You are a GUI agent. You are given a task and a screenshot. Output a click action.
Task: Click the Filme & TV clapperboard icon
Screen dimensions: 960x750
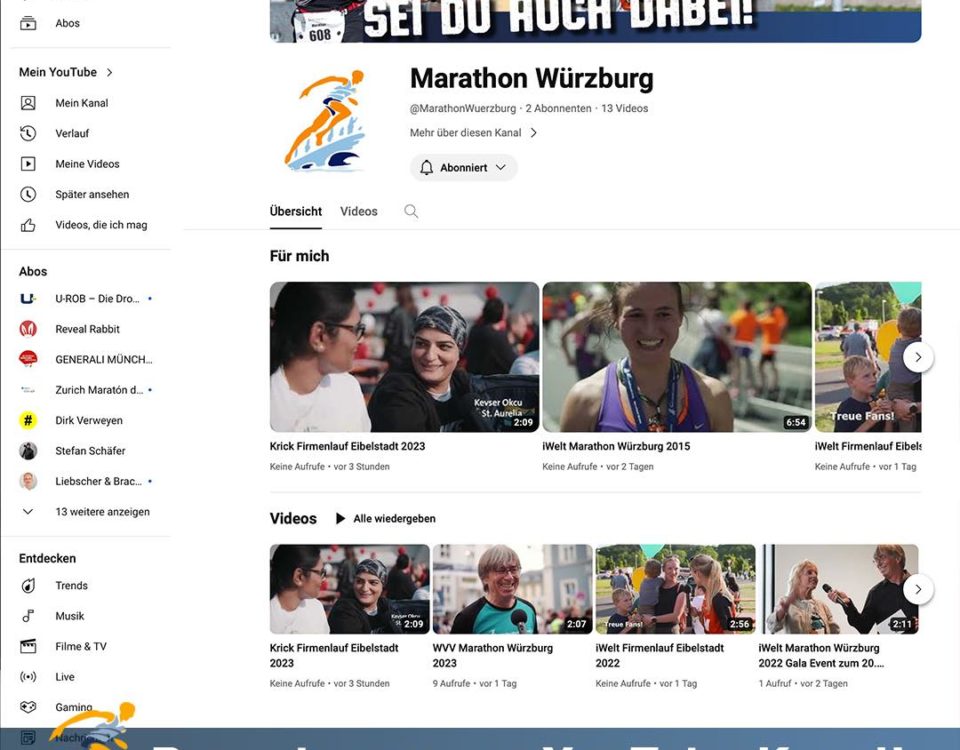pyautogui.click(x=28, y=647)
